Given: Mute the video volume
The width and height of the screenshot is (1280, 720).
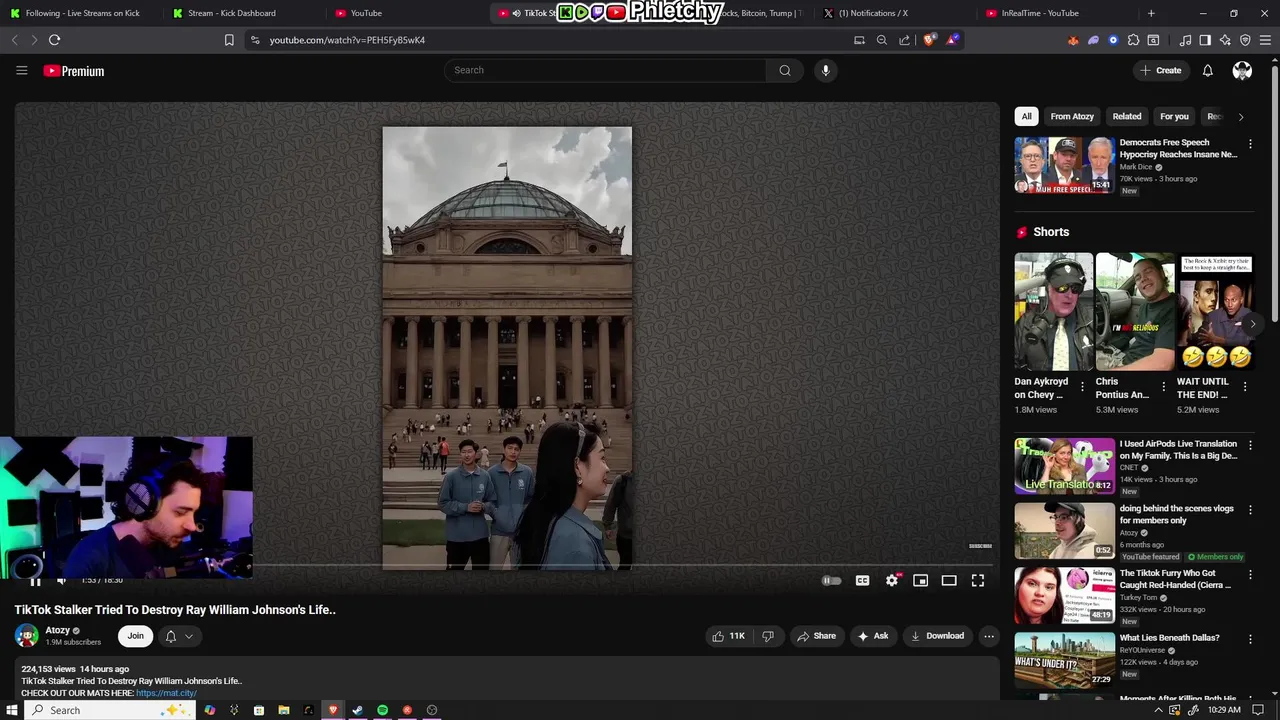Looking at the screenshot, I should point(61,580).
